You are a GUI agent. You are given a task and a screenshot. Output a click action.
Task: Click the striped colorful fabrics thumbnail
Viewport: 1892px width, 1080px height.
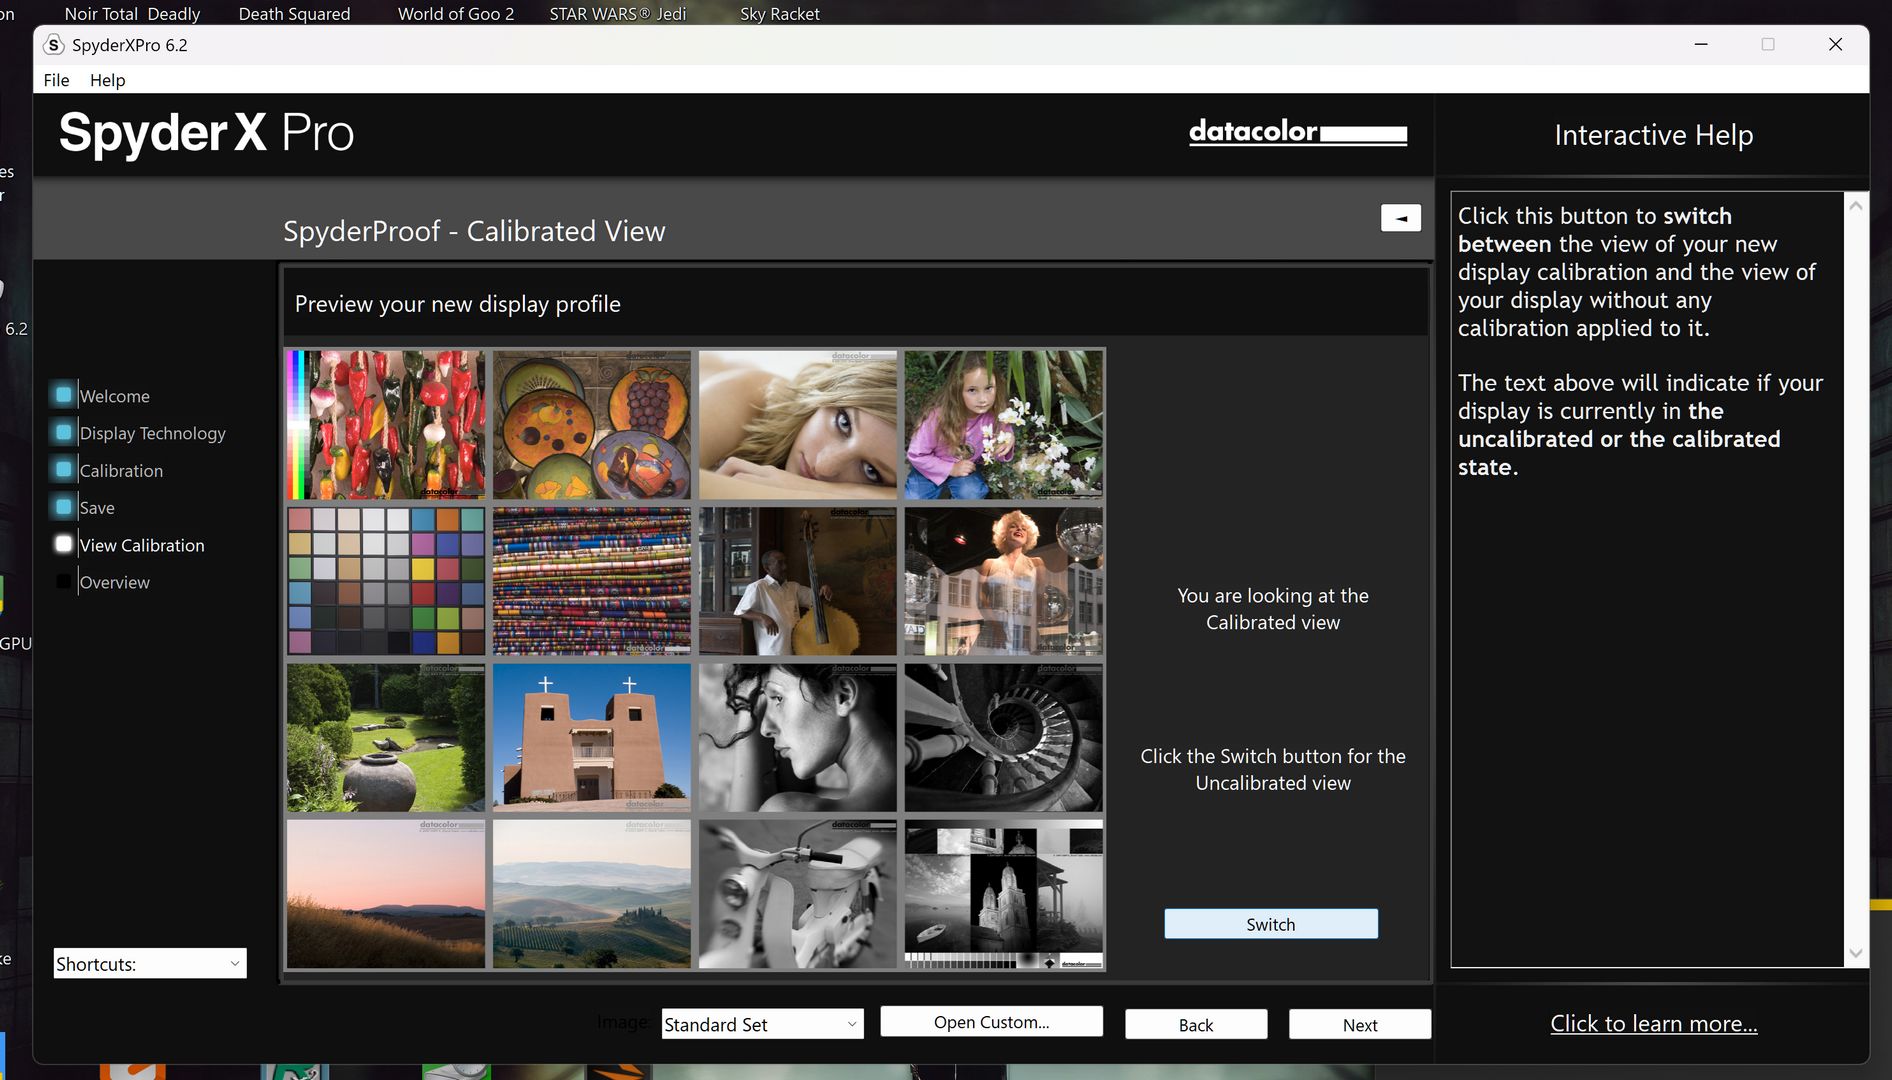tap(592, 581)
